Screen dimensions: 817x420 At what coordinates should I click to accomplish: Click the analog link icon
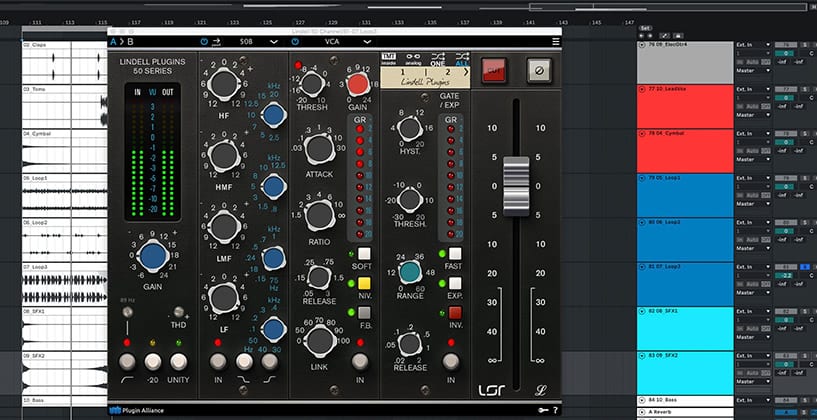coord(412,59)
